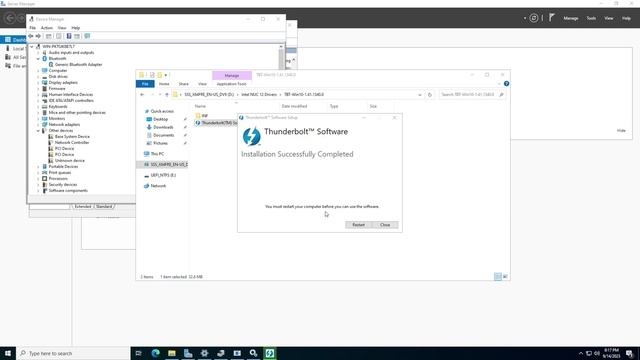Open Downloads in navigation pane

click(163, 127)
